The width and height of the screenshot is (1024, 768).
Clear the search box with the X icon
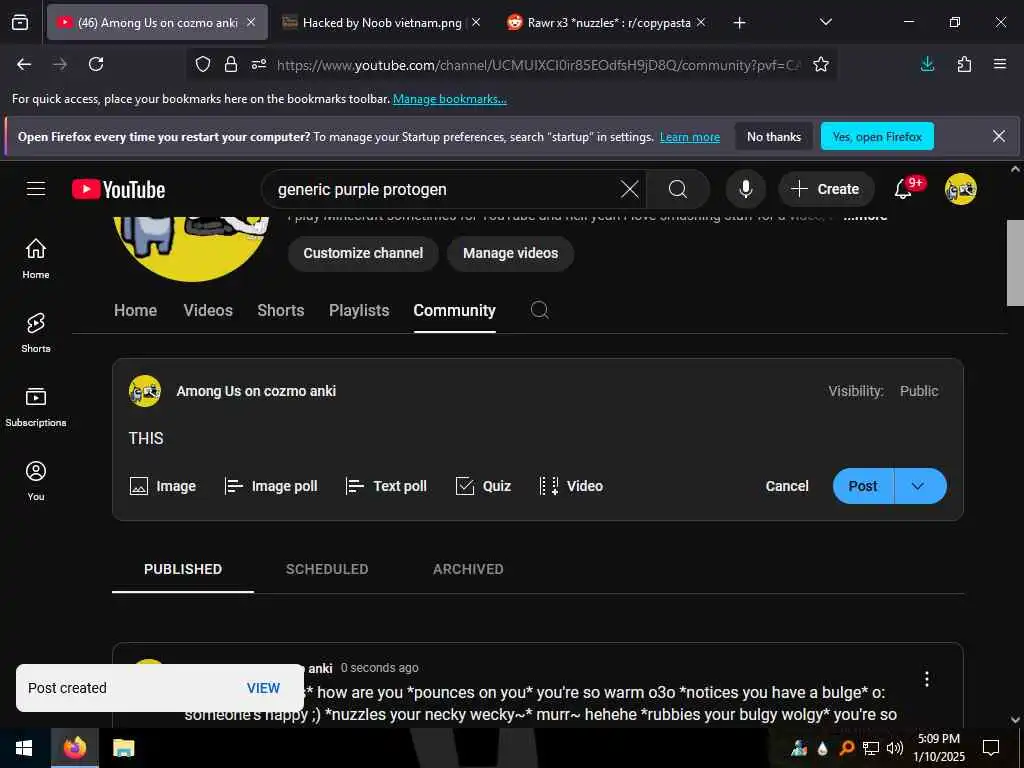click(x=630, y=189)
